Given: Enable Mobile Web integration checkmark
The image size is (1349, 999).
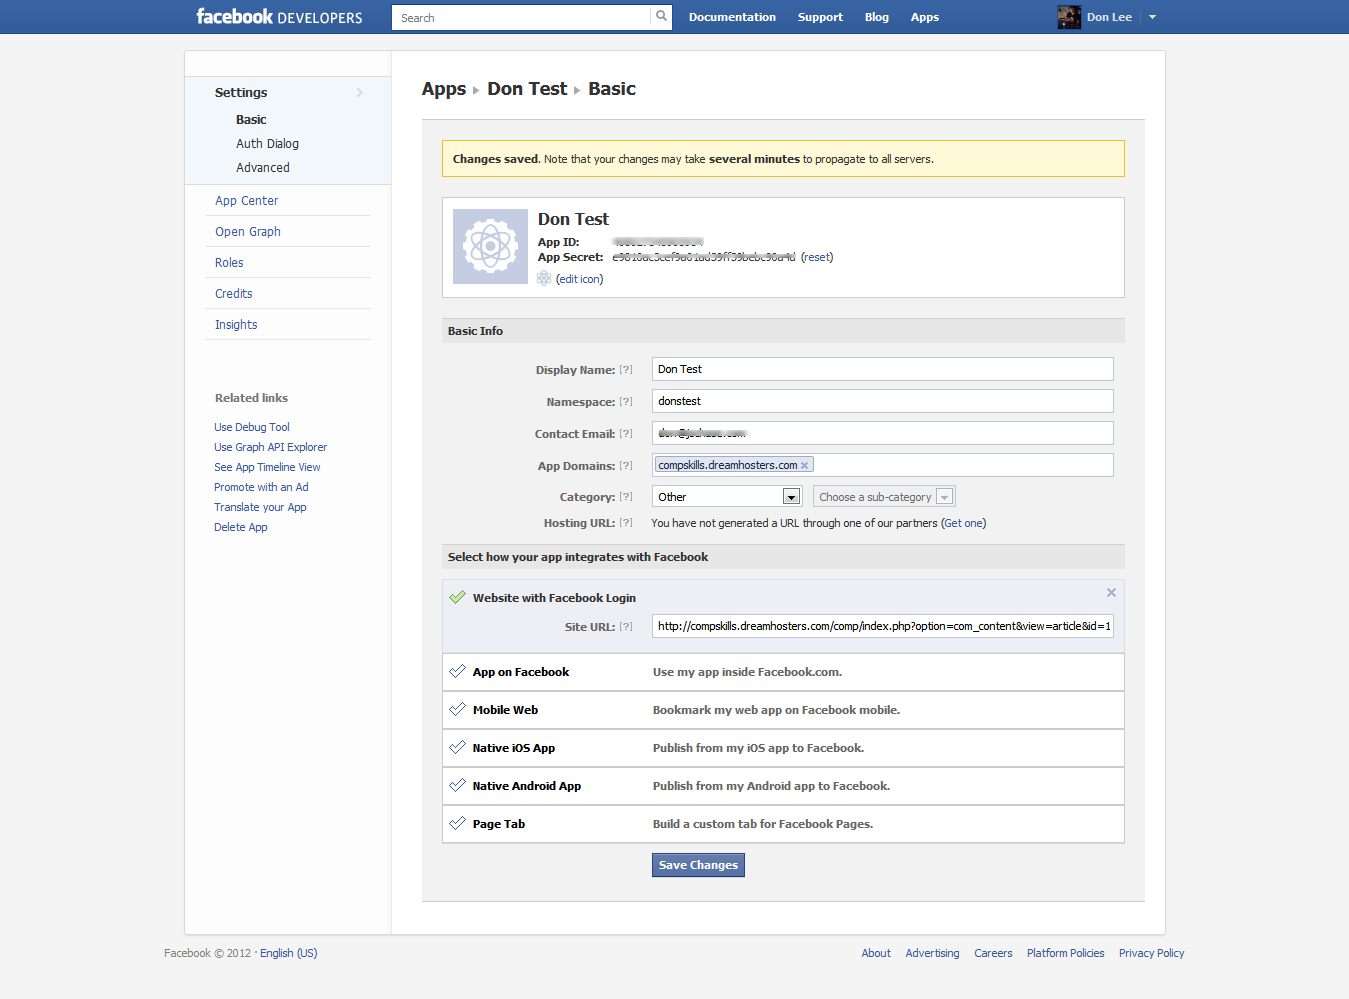Looking at the screenshot, I should [457, 710].
